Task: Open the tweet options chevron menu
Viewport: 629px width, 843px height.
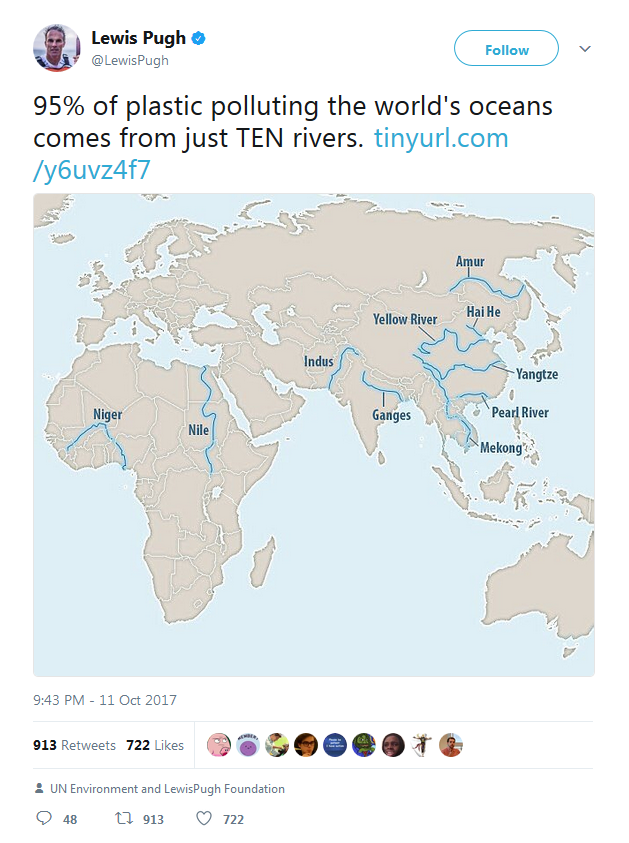Action: tap(587, 48)
